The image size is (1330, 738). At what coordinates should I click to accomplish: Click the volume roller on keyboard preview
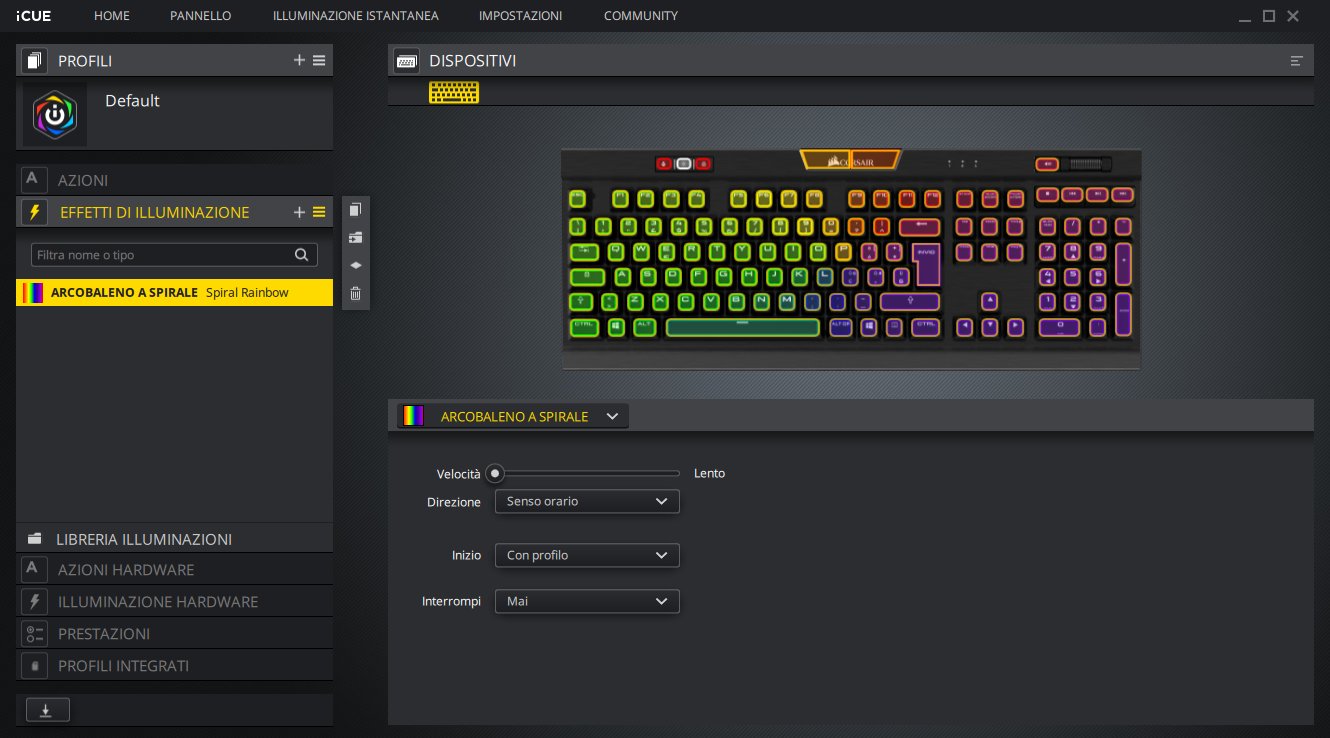click(1088, 164)
